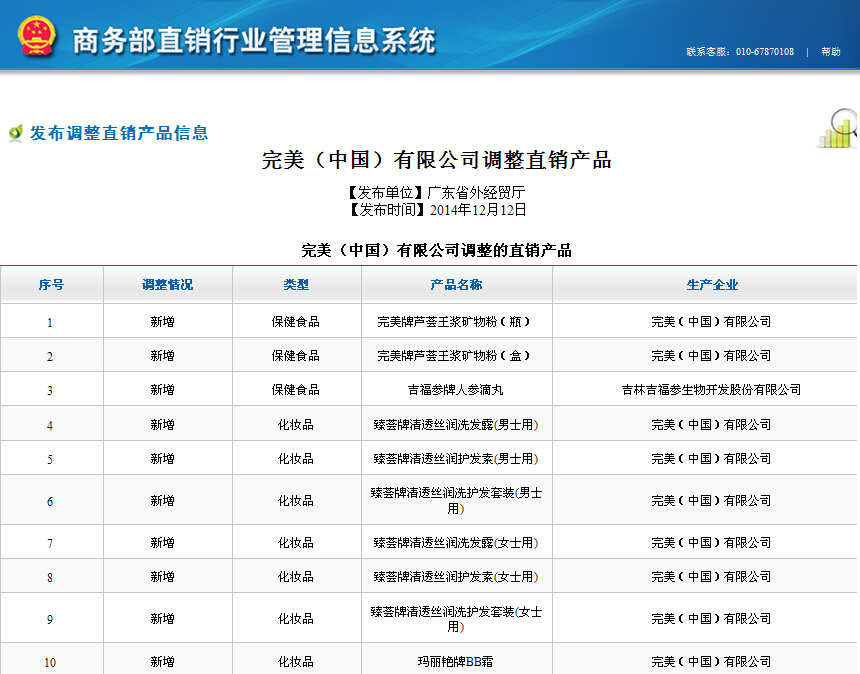This screenshot has height=674, width=860.
Task: Click 臻萃牌清透丝润洗发露(男士用) product name
Action: (x=455, y=425)
